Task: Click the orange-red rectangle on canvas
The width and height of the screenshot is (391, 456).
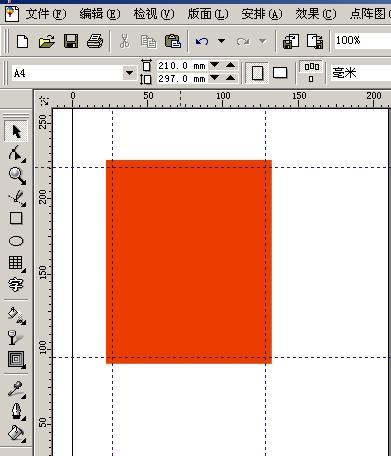Action: point(189,262)
